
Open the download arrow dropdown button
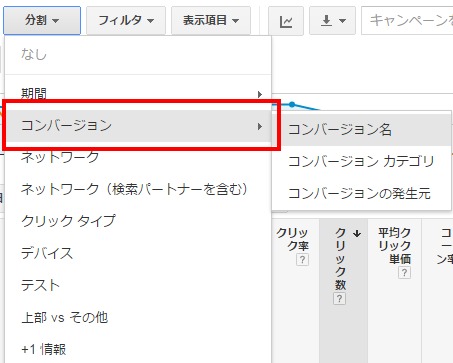pyautogui.click(x=332, y=21)
